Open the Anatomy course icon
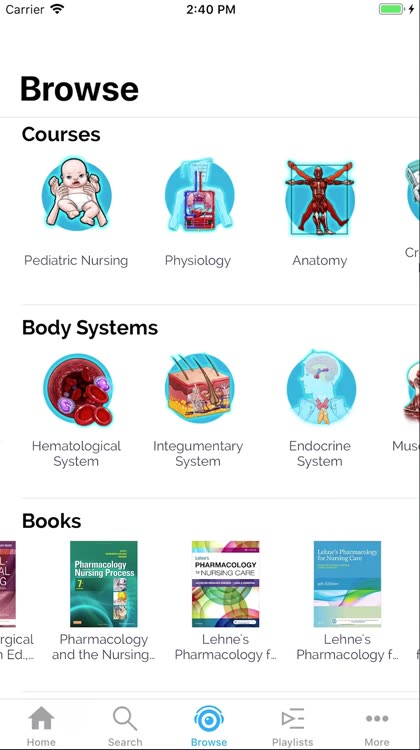The image size is (420, 750). pyautogui.click(x=320, y=198)
